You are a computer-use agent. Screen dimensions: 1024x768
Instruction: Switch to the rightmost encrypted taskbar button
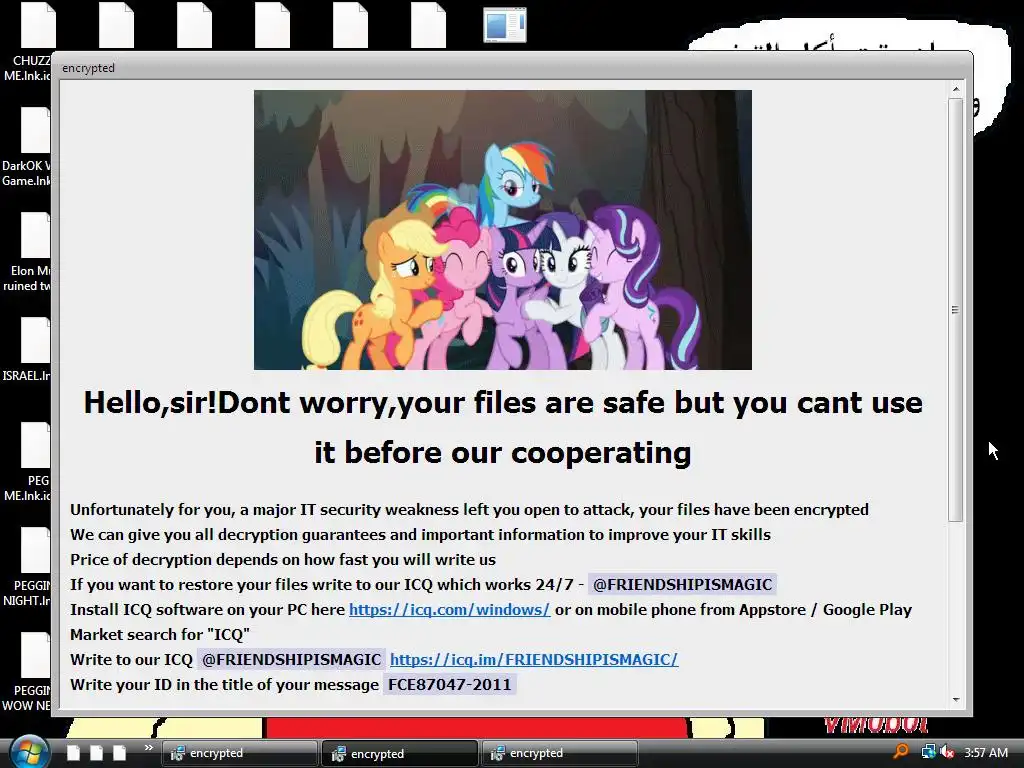(x=559, y=753)
